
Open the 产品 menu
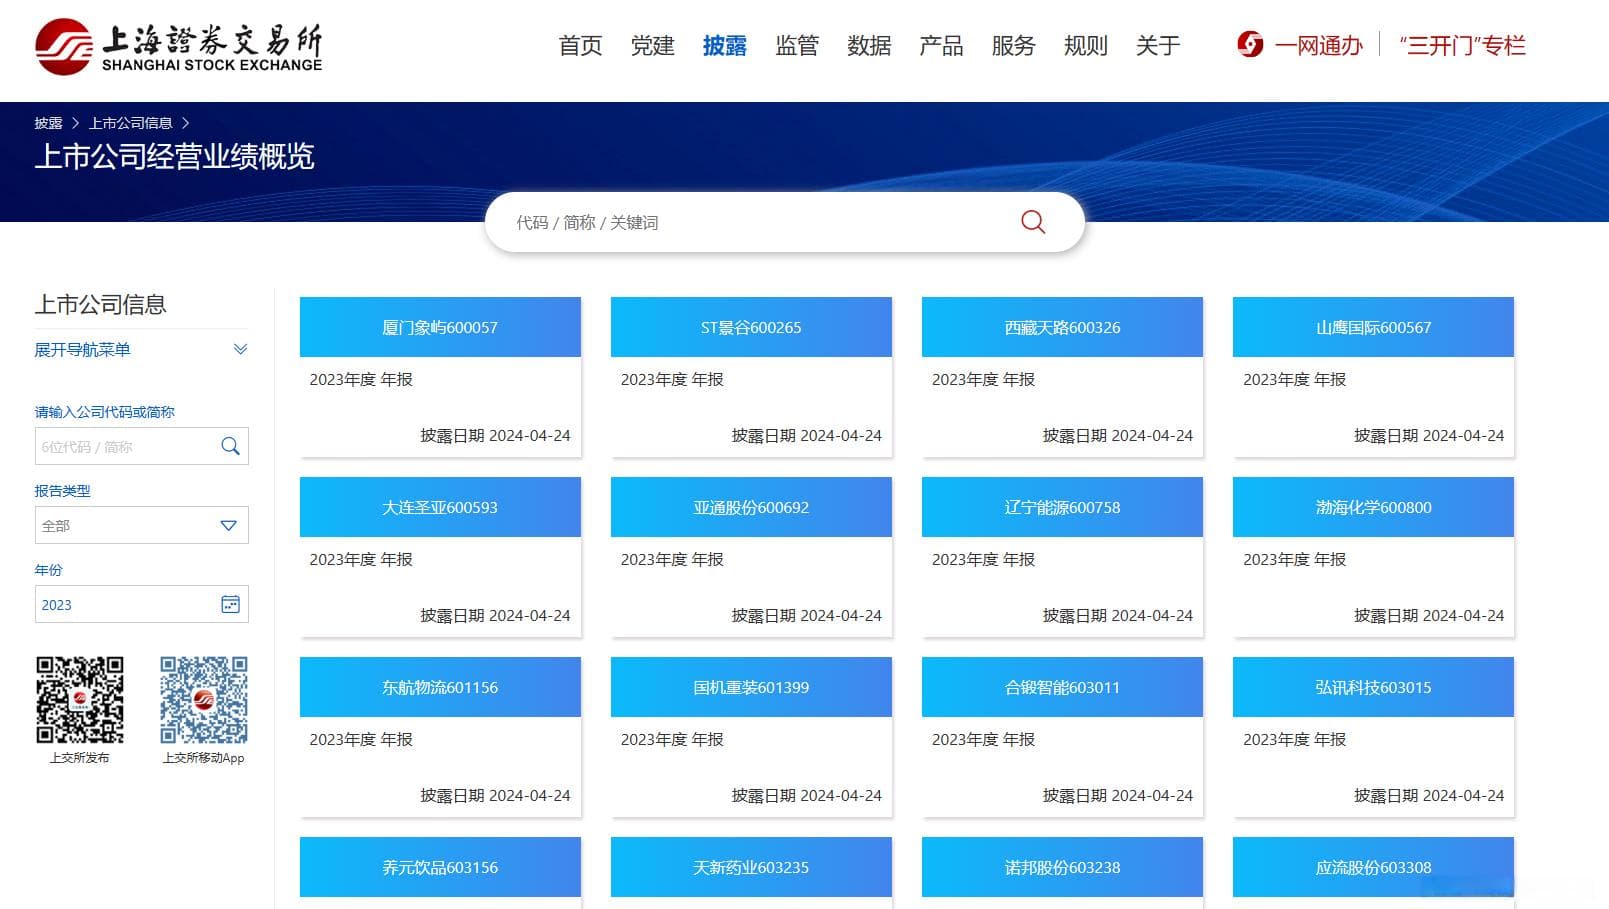click(x=941, y=46)
